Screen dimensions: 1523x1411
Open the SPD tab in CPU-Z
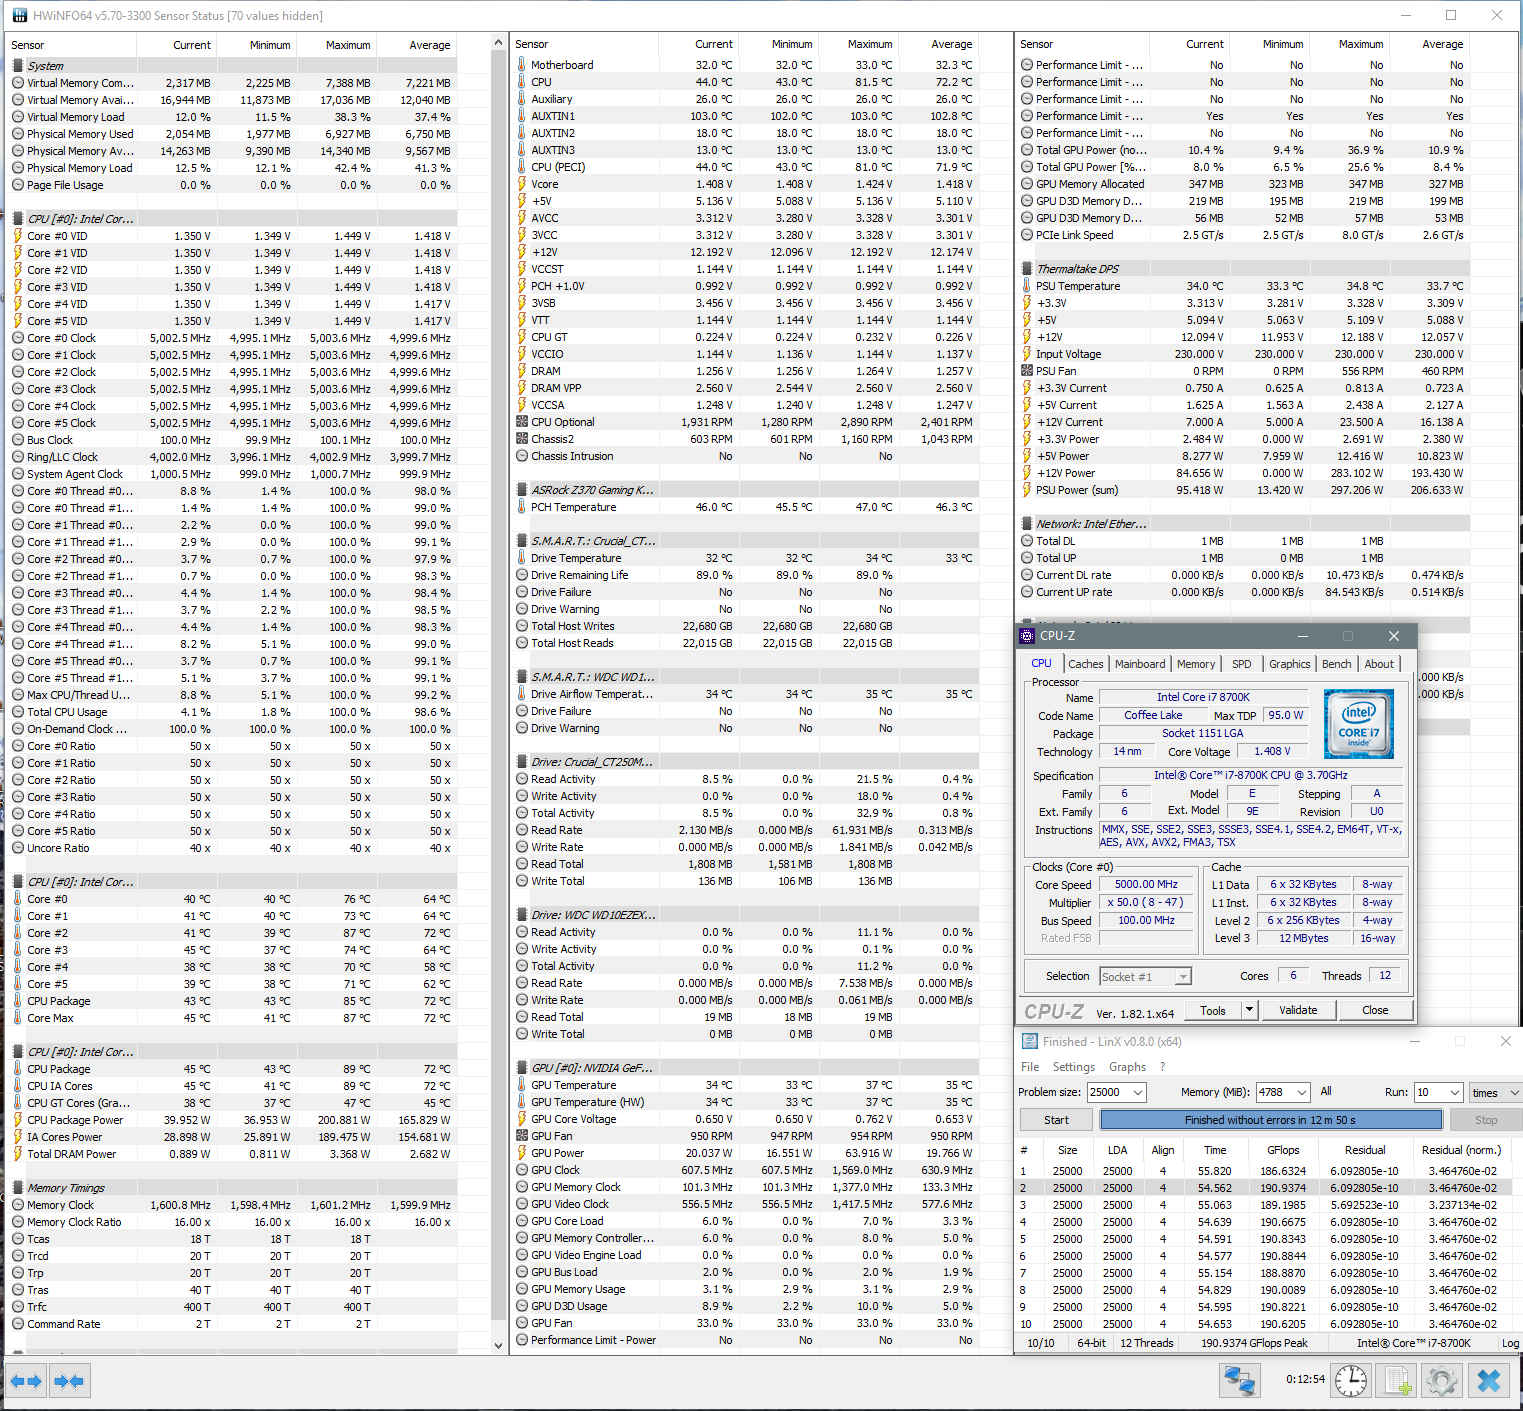1241,664
